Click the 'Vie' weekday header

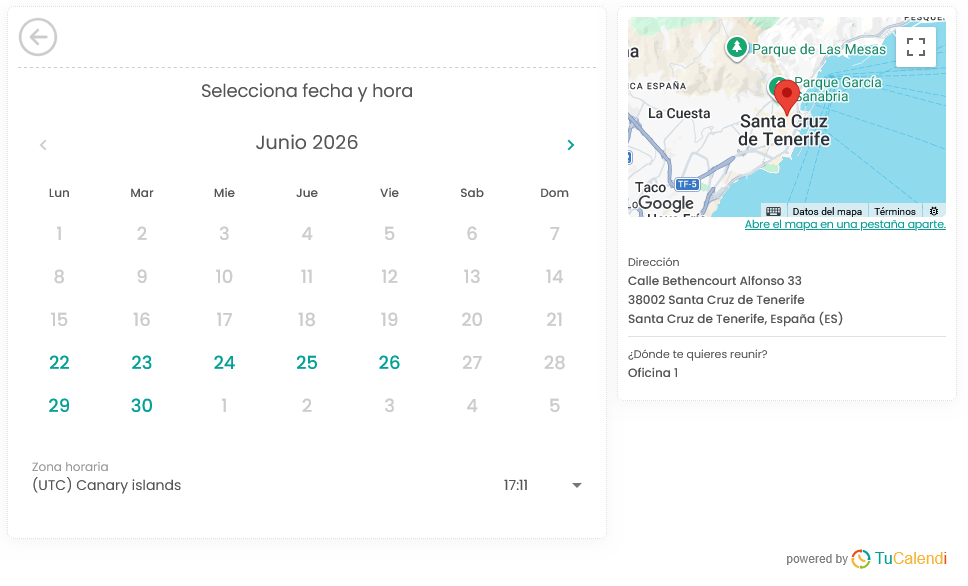click(390, 193)
